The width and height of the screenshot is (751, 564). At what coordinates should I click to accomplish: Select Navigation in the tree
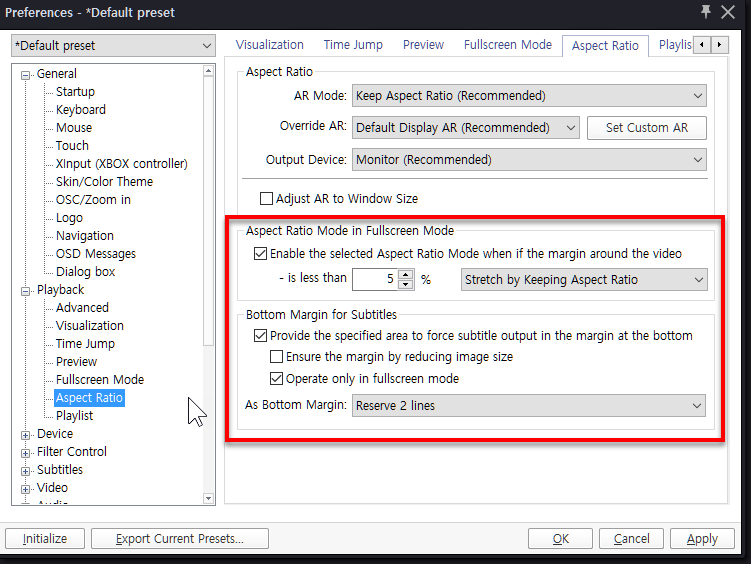(85, 236)
